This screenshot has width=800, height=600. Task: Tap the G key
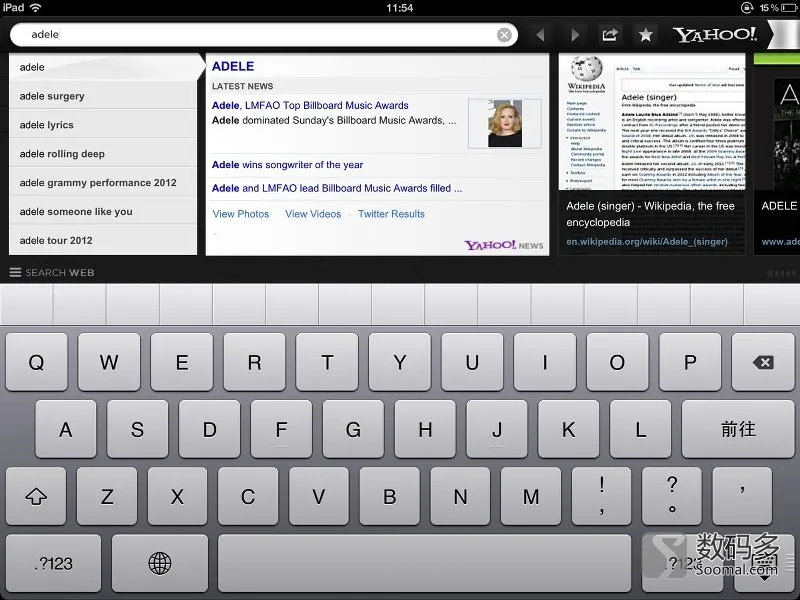[353, 429]
